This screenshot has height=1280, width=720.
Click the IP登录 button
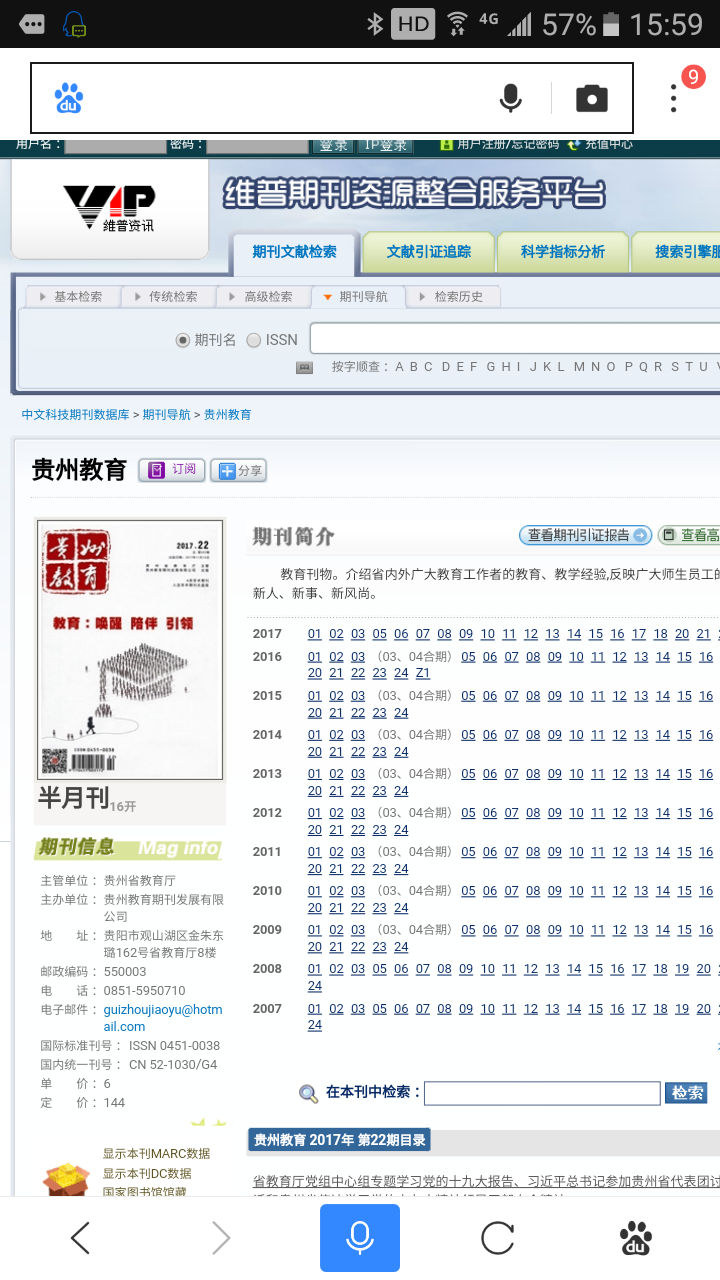385,146
